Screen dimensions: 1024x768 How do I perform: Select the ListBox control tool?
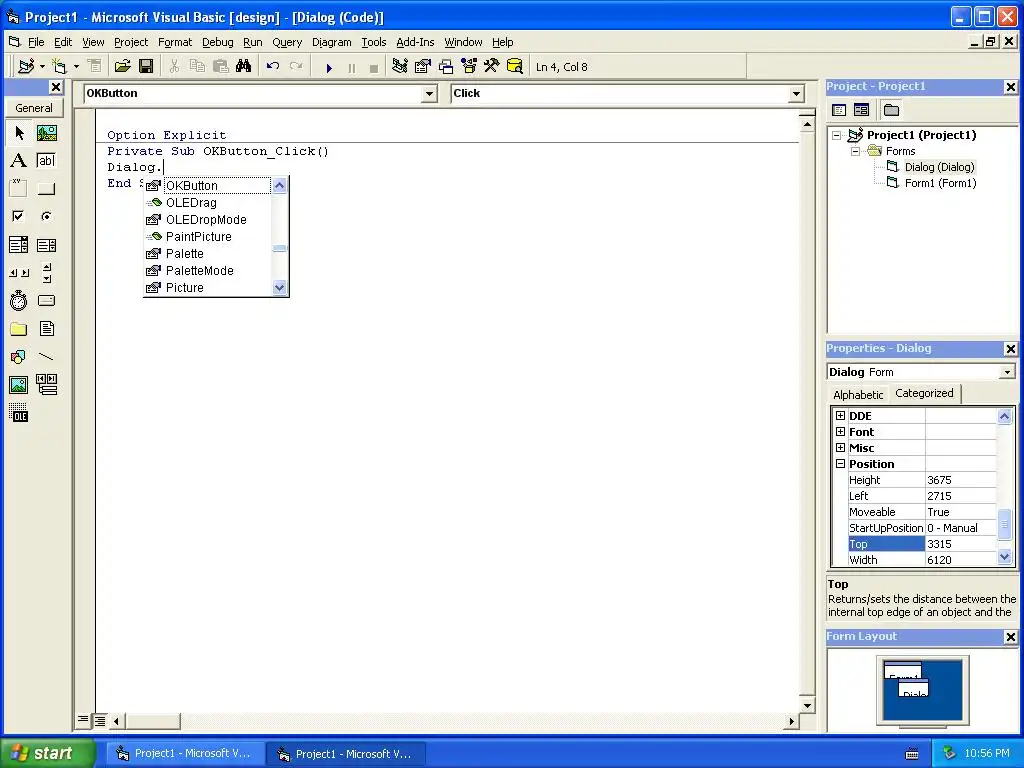[46, 245]
